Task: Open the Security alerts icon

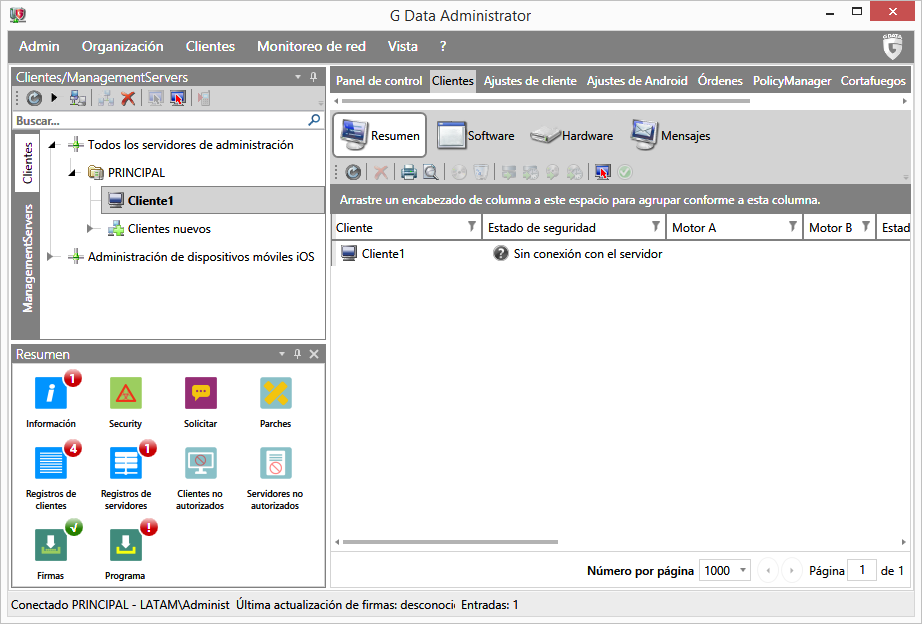Action: tap(125, 395)
